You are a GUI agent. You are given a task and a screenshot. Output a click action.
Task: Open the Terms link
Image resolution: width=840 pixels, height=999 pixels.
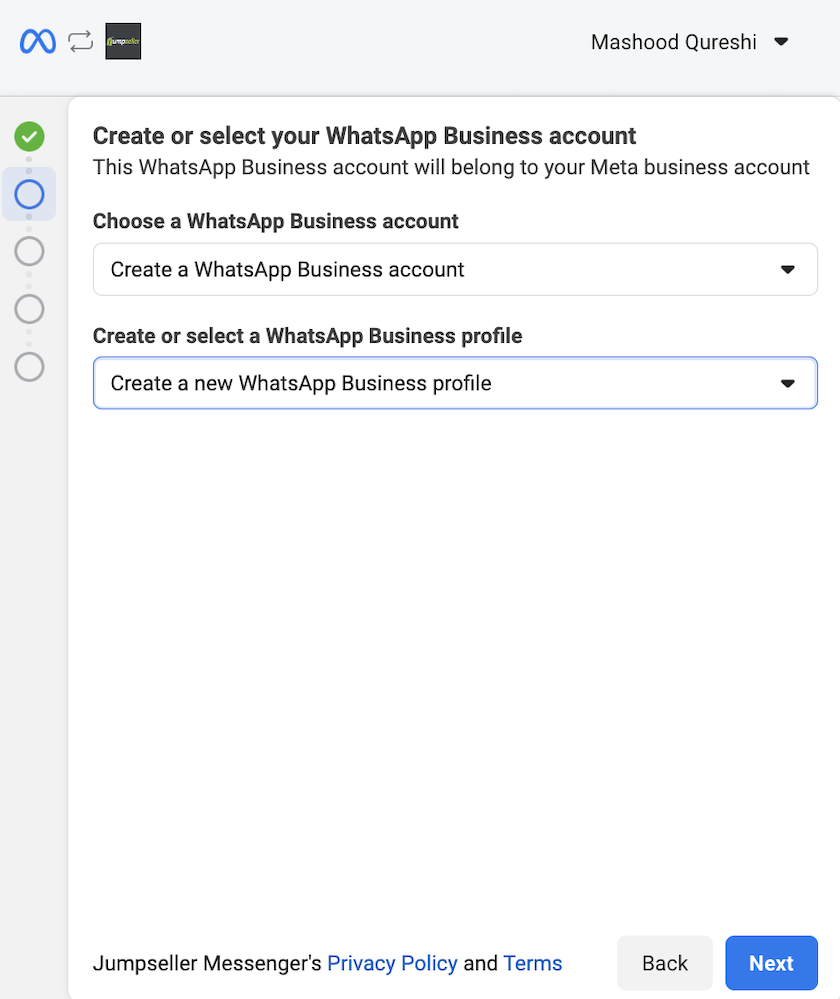(533, 963)
